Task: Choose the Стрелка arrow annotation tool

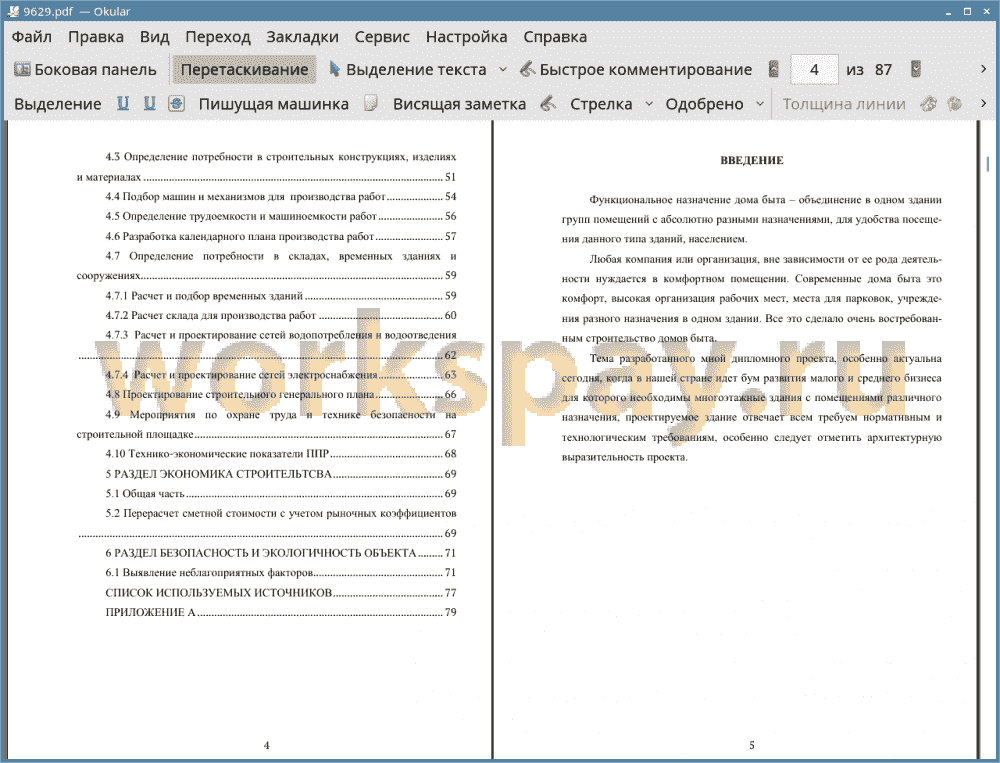Action: (601, 104)
